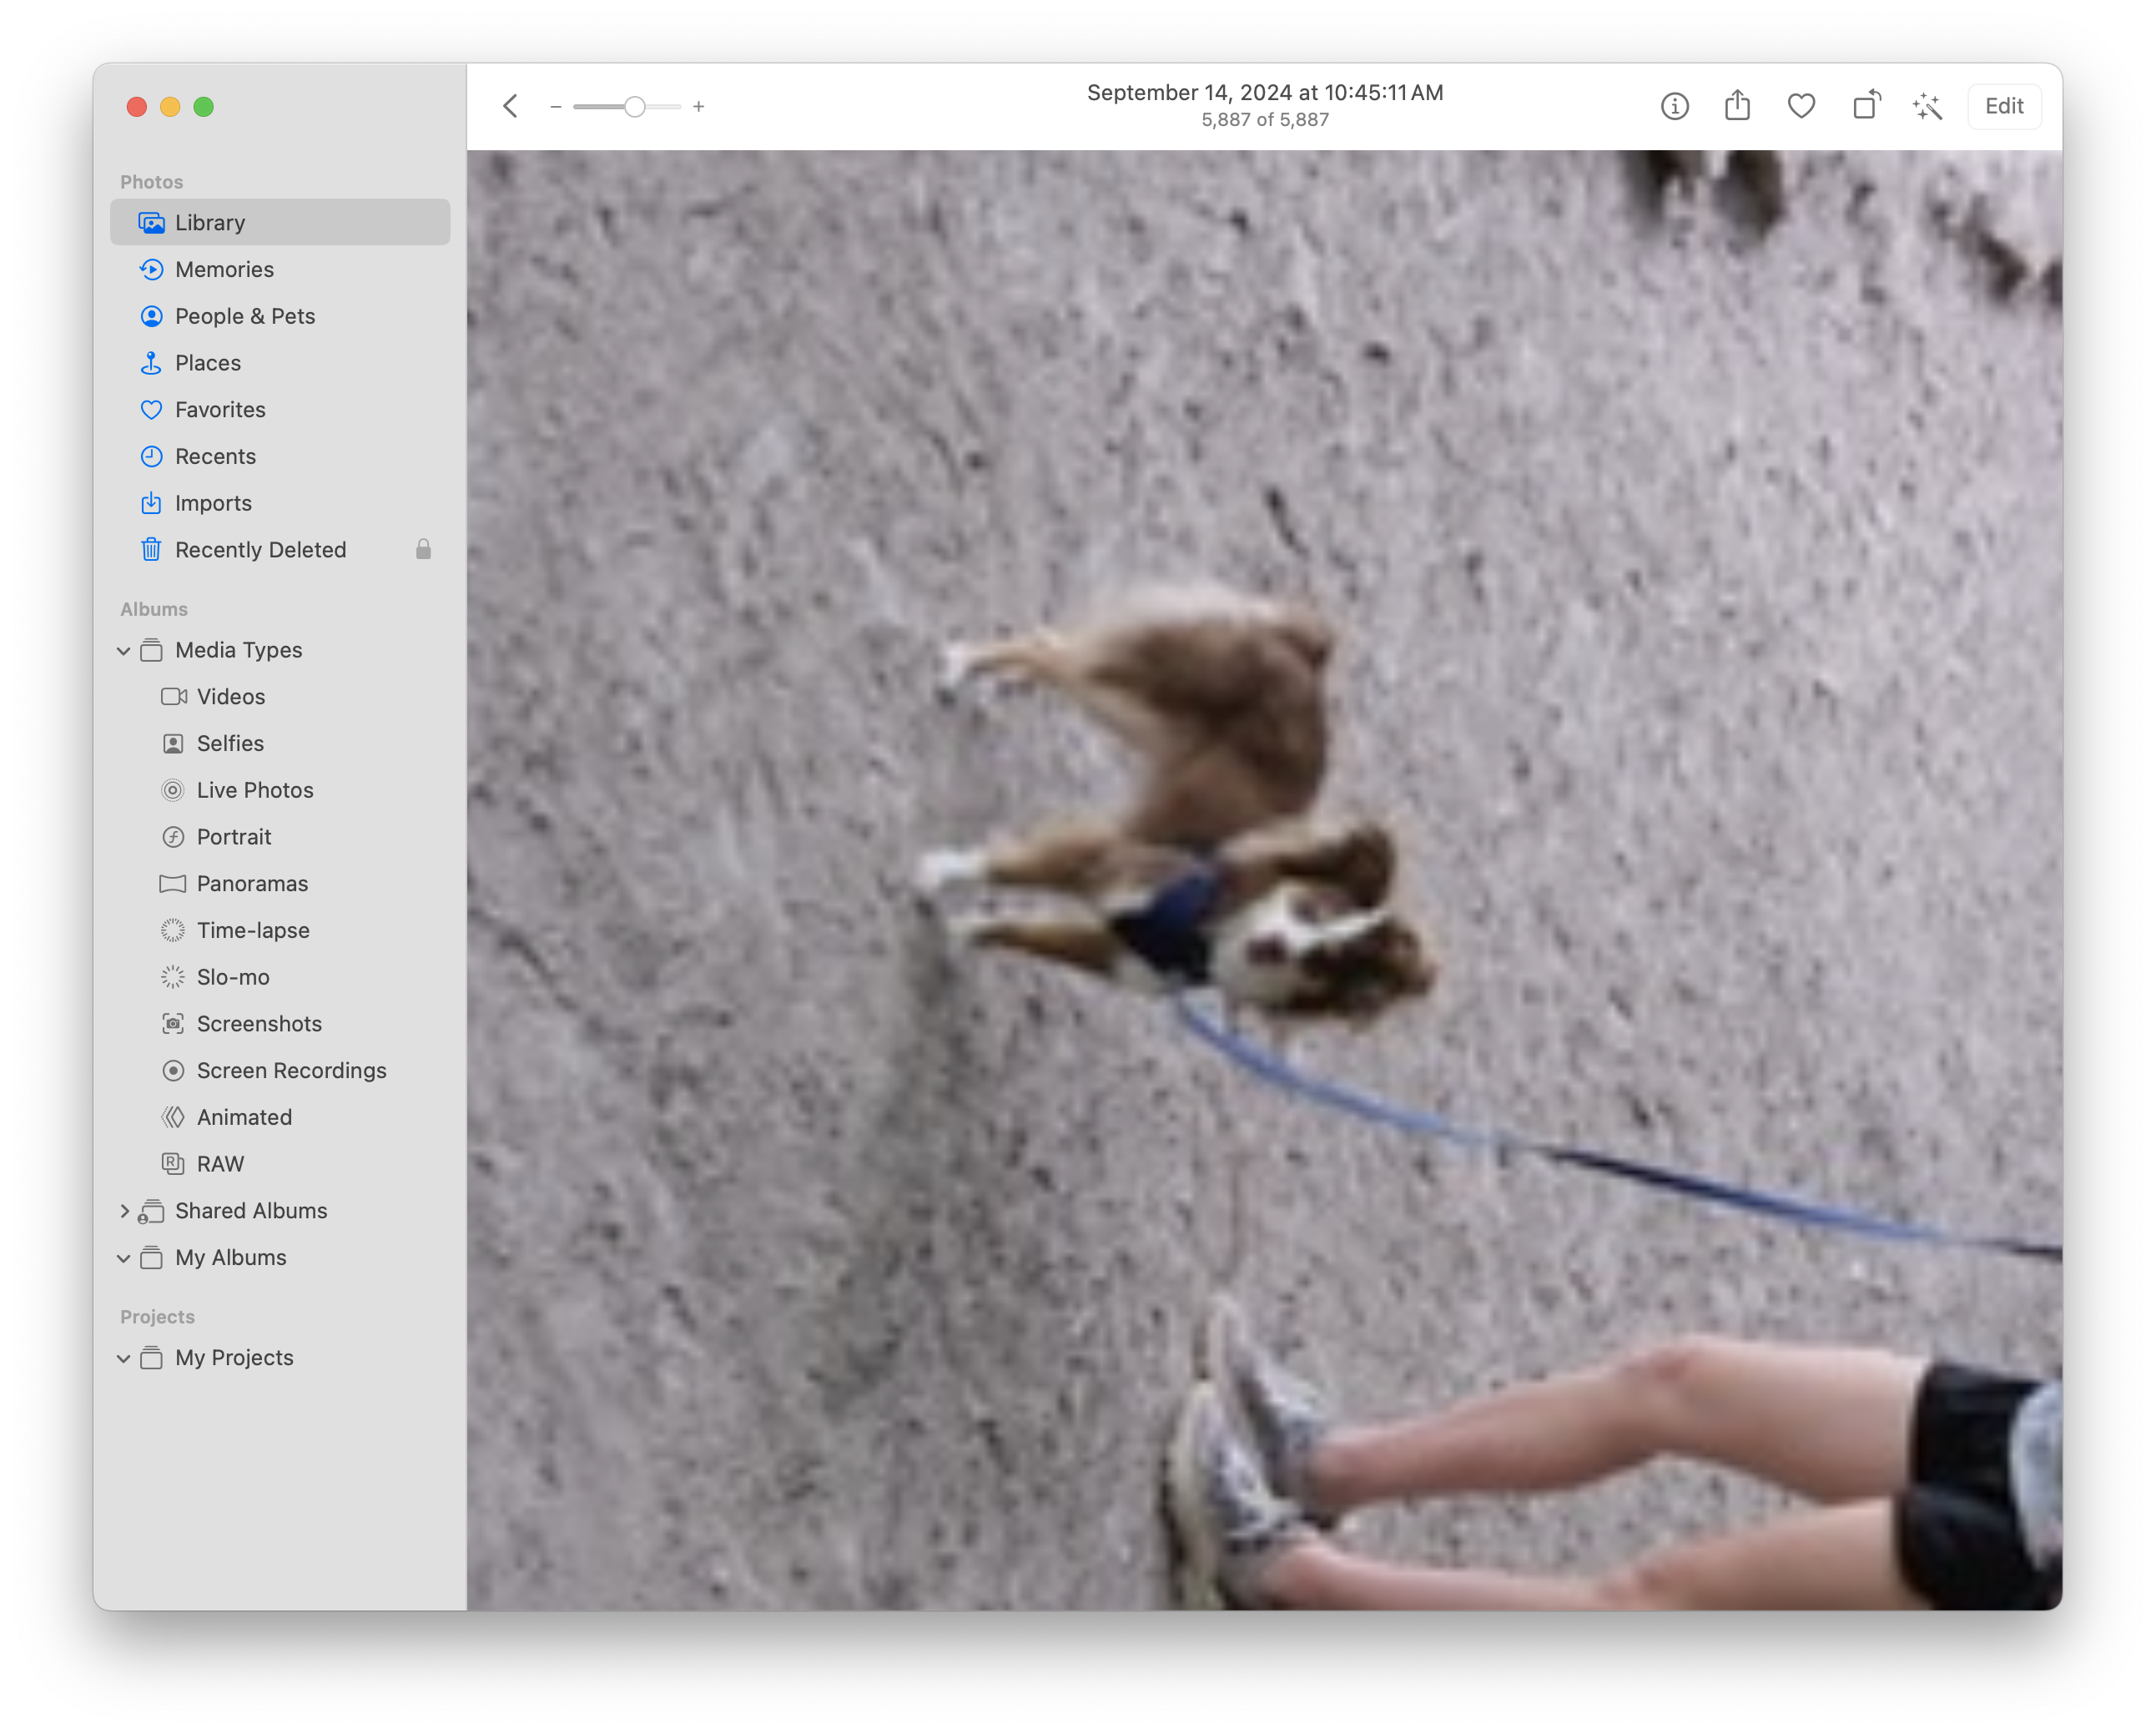This screenshot has height=1734, width=2156.
Task: Click the Share icon to export photo
Action: coord(1737,106)
